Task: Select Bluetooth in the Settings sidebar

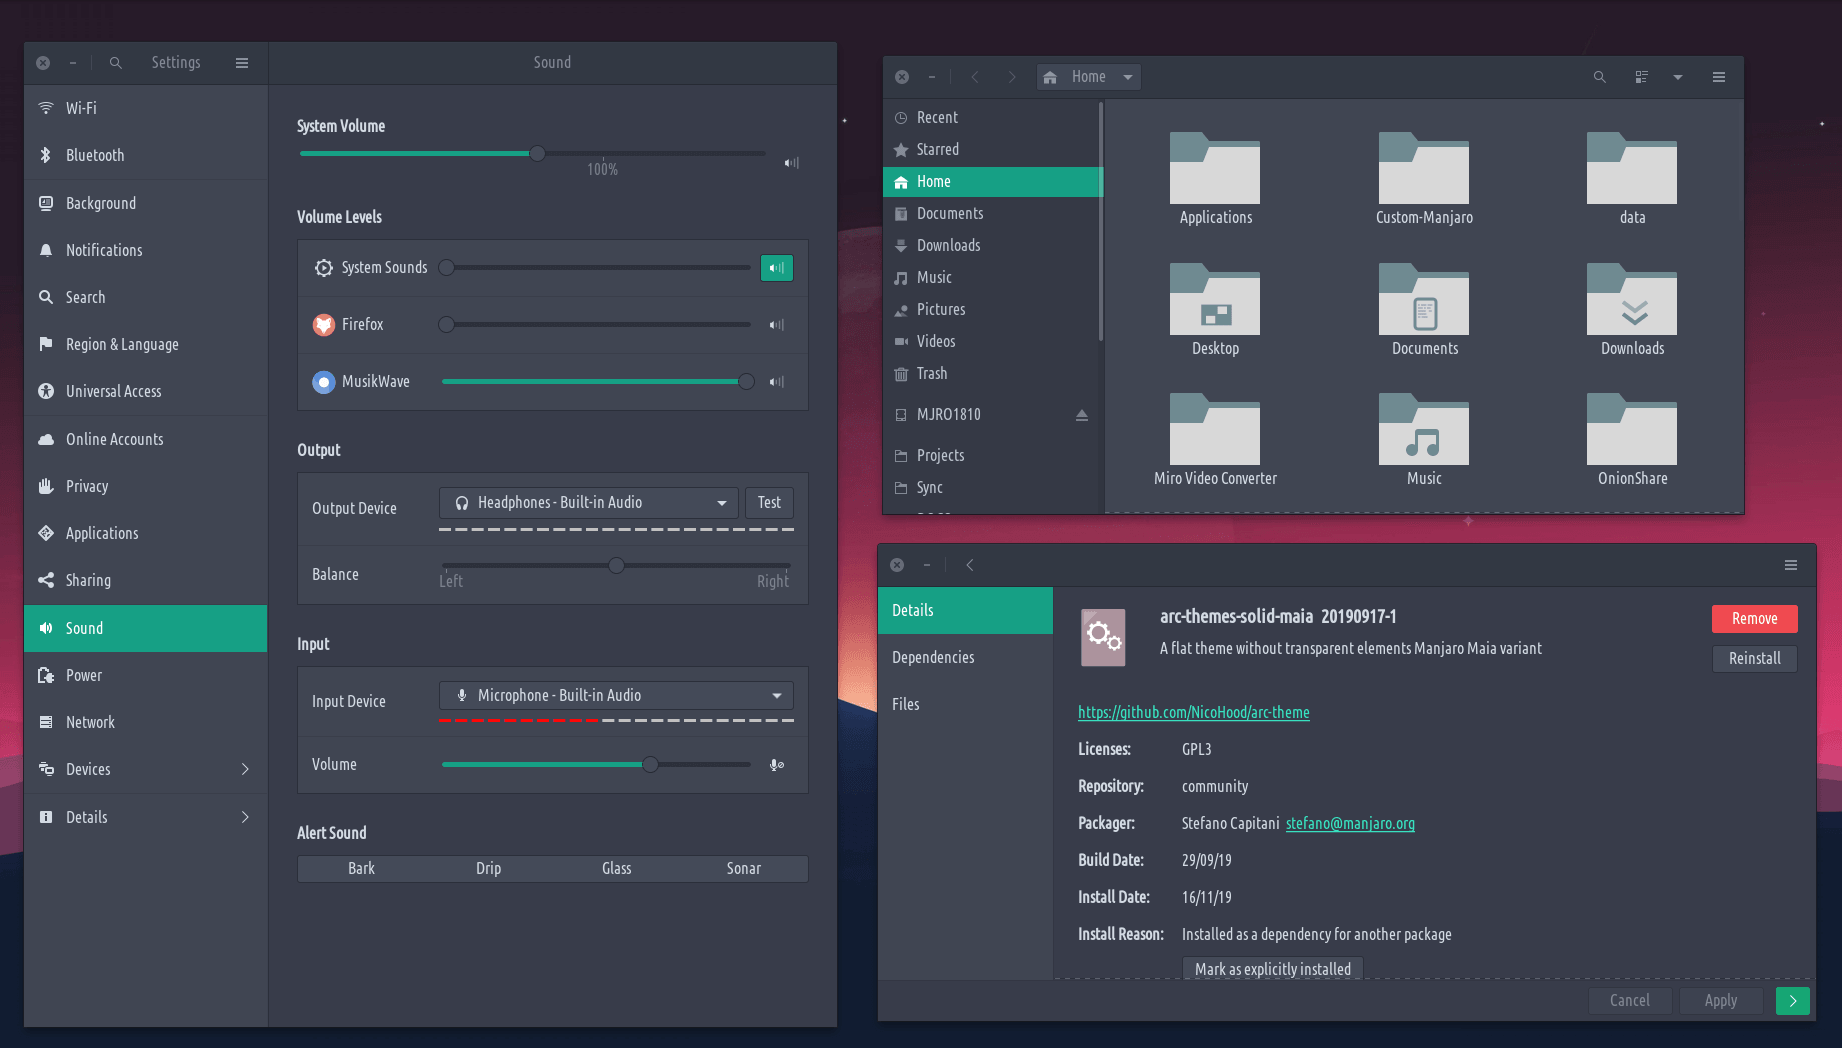Action: coord(95,155)
